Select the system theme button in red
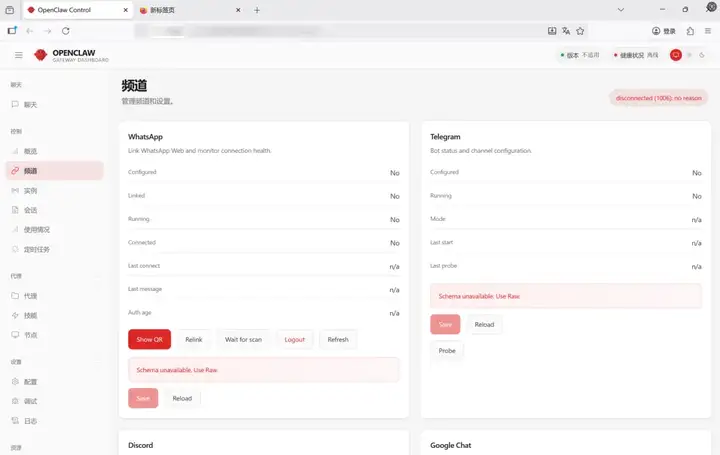Image resolution: width=720 pixels, height=455 pixels. click(675, 55)
